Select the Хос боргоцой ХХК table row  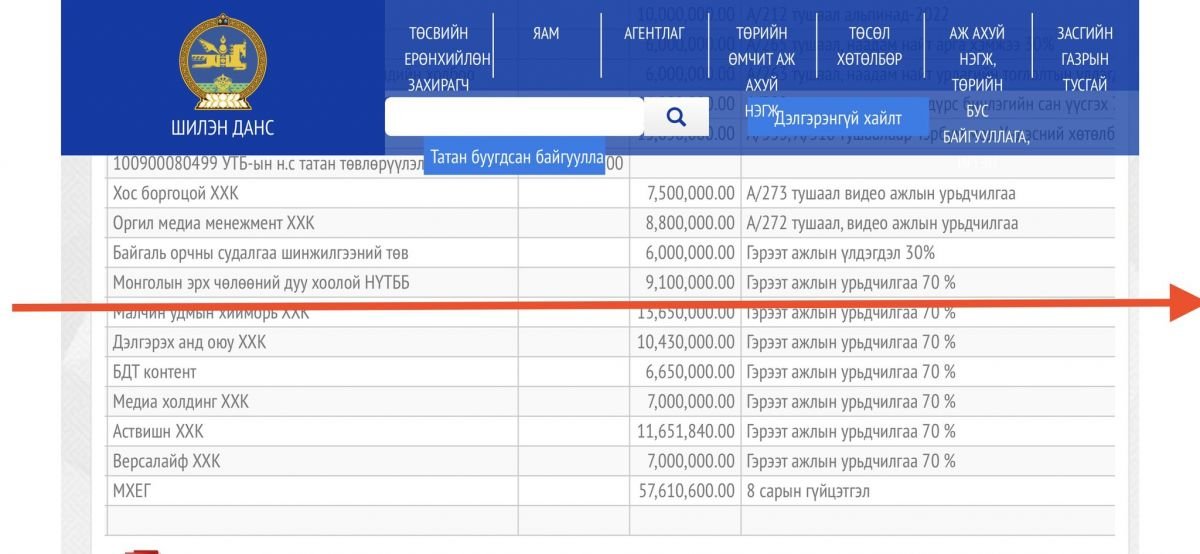176,193
